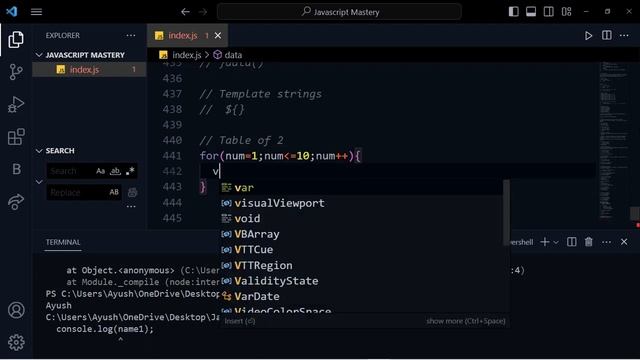Viewport: 640px width, 360px height.
Task: Choose var from autocomplete list
Action: (x=362, y=188)
